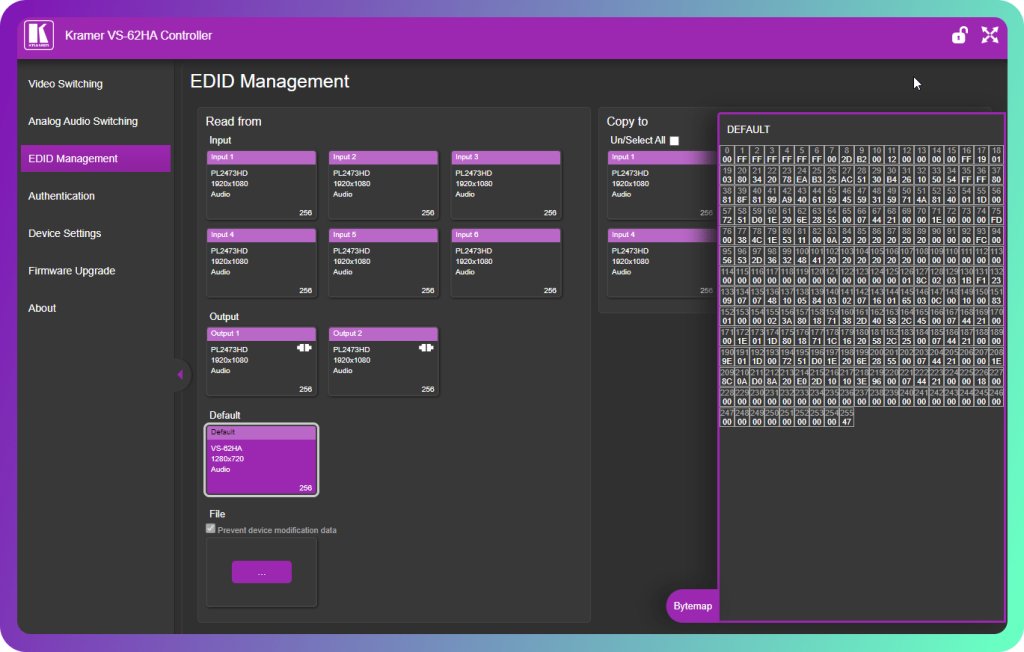The width and height of the screenshot is (1024, 652).
Task: Click the file browse "..." button
Action: tap(262, 572)
